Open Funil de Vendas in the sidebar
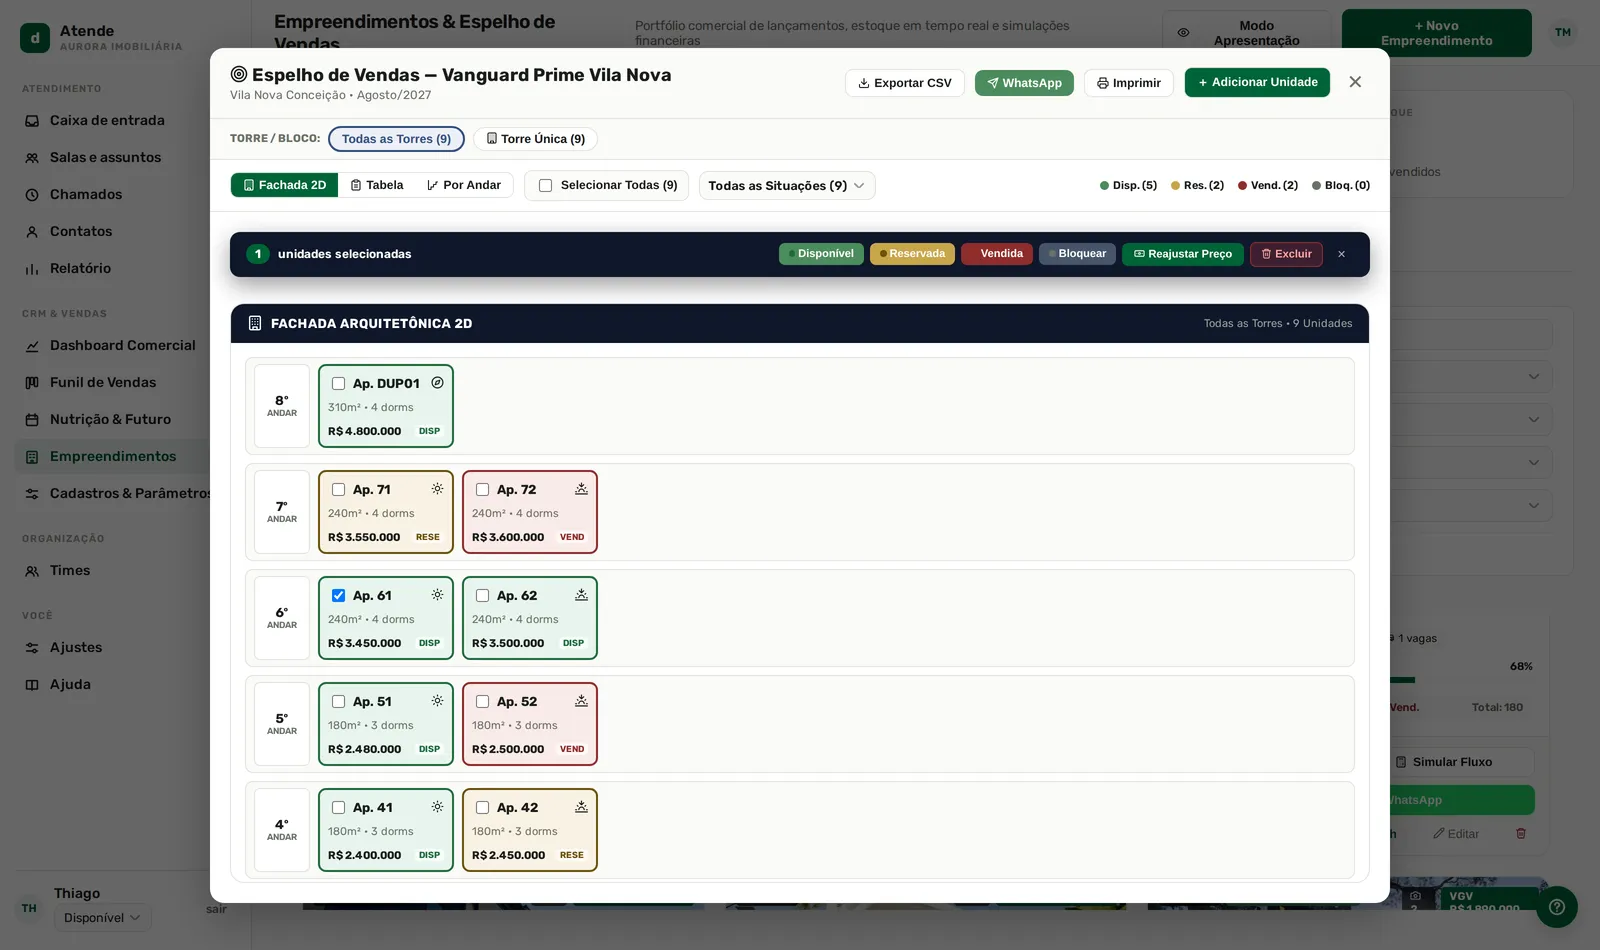This screenshot has height=950, width=1600. [103, 382]
